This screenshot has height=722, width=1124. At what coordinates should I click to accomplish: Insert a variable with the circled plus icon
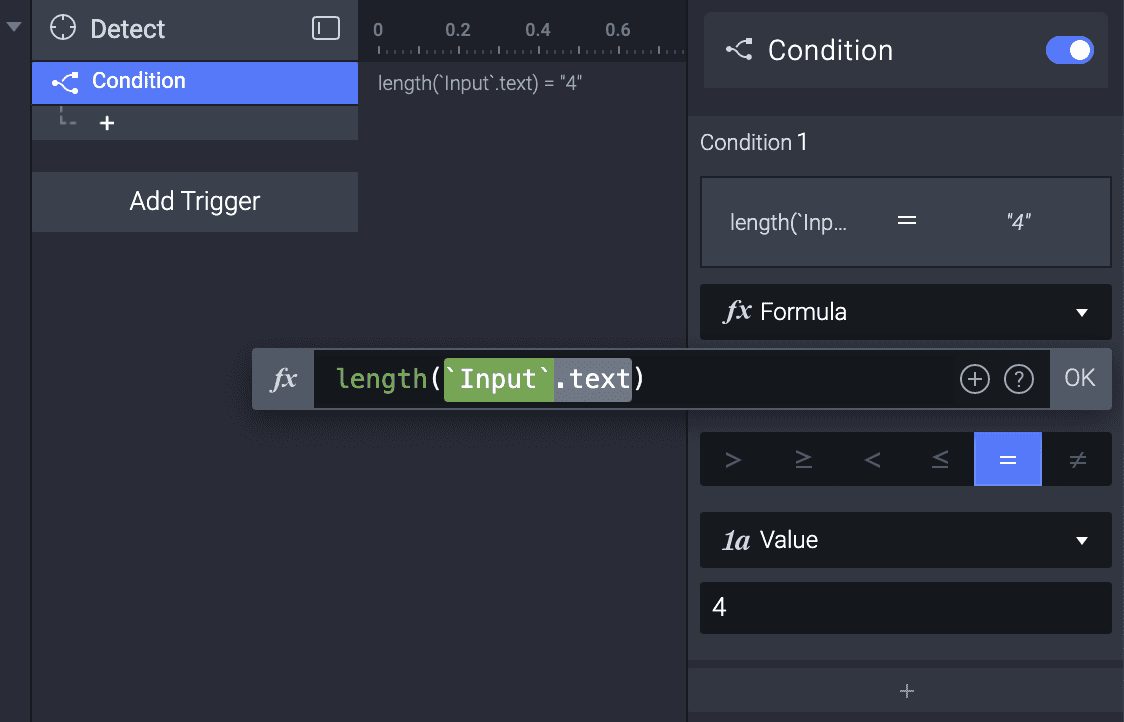[974, 379]
